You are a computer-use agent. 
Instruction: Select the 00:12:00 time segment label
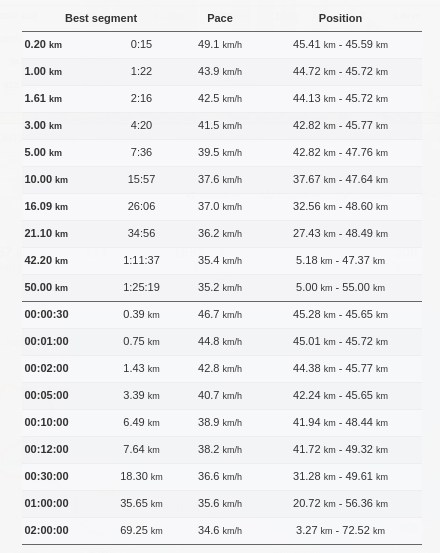click(46, 449)
